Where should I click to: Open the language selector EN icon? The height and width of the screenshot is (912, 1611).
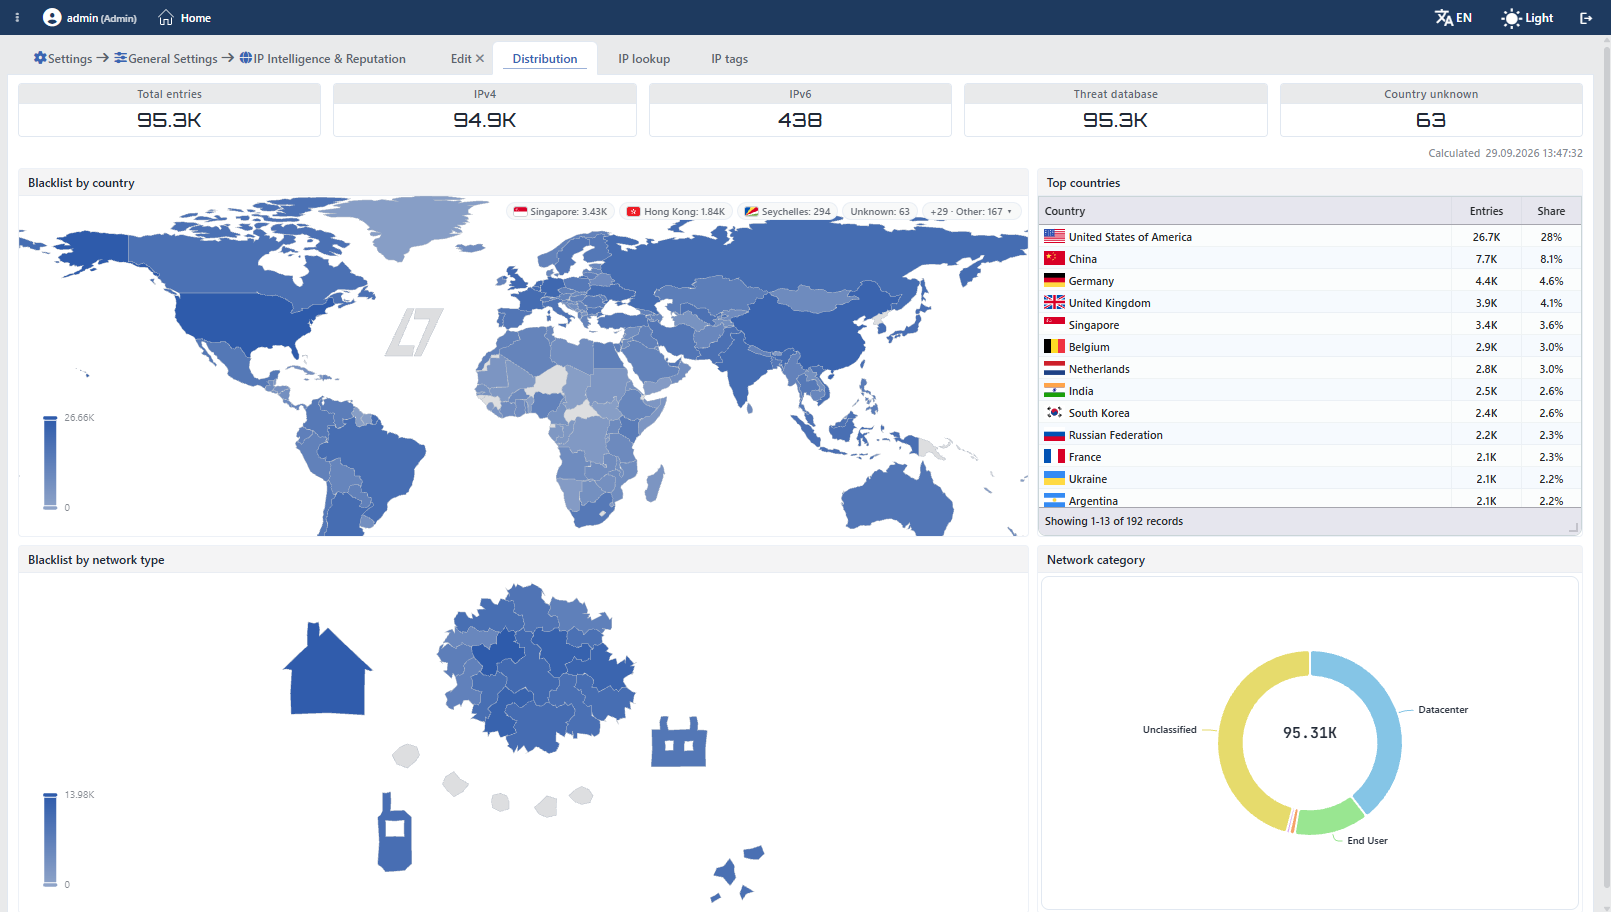1453,18
